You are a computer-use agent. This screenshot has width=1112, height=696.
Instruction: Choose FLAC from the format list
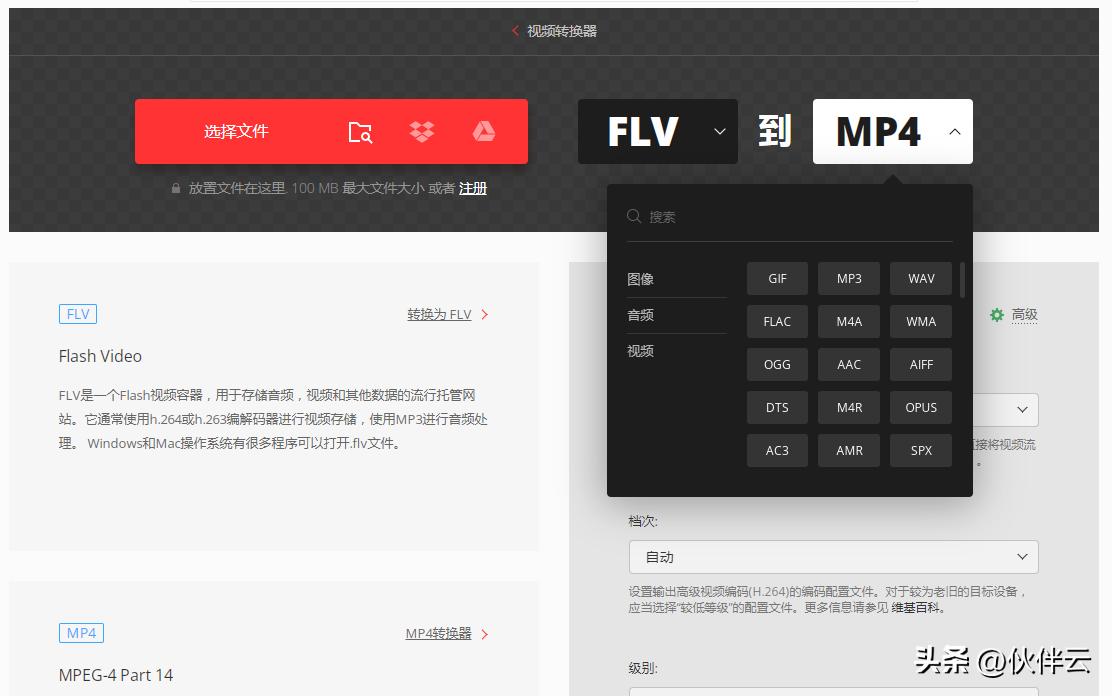point(777,321)
